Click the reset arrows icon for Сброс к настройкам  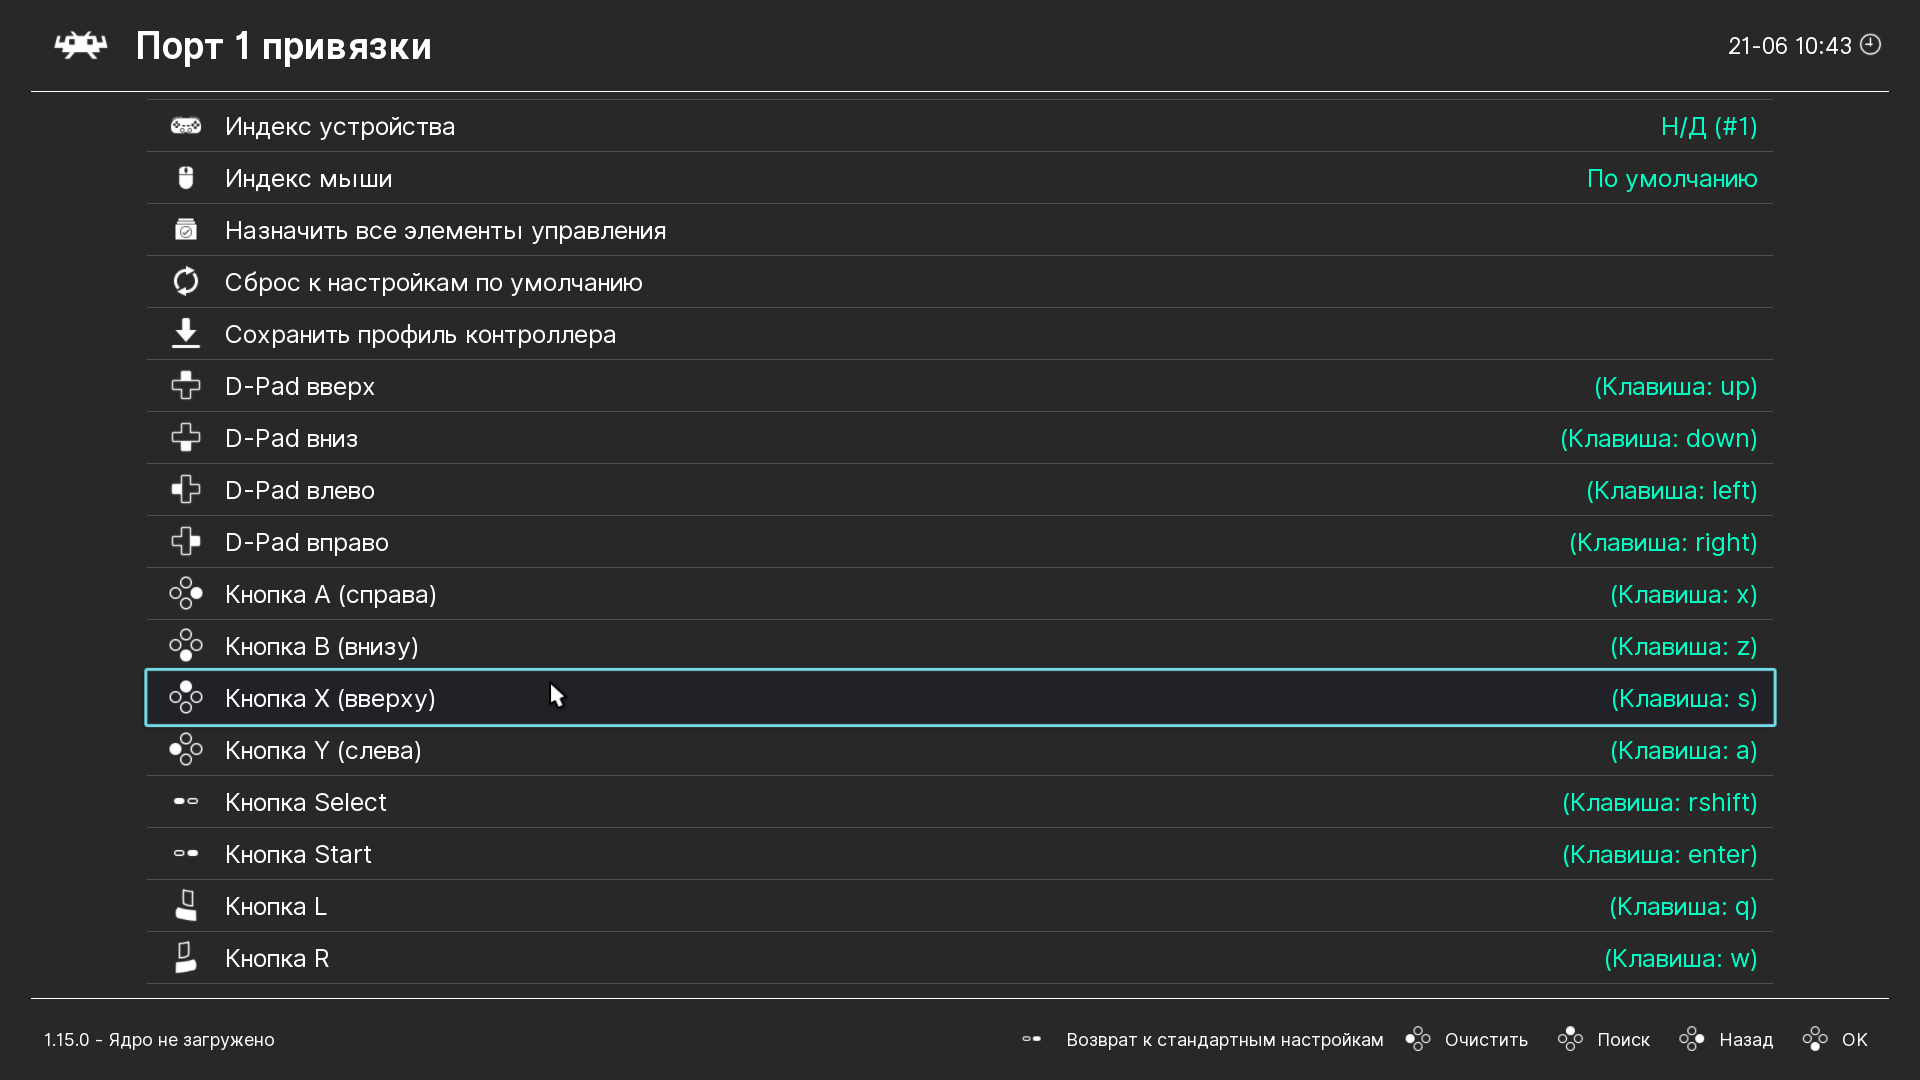[x=185, y=282]
